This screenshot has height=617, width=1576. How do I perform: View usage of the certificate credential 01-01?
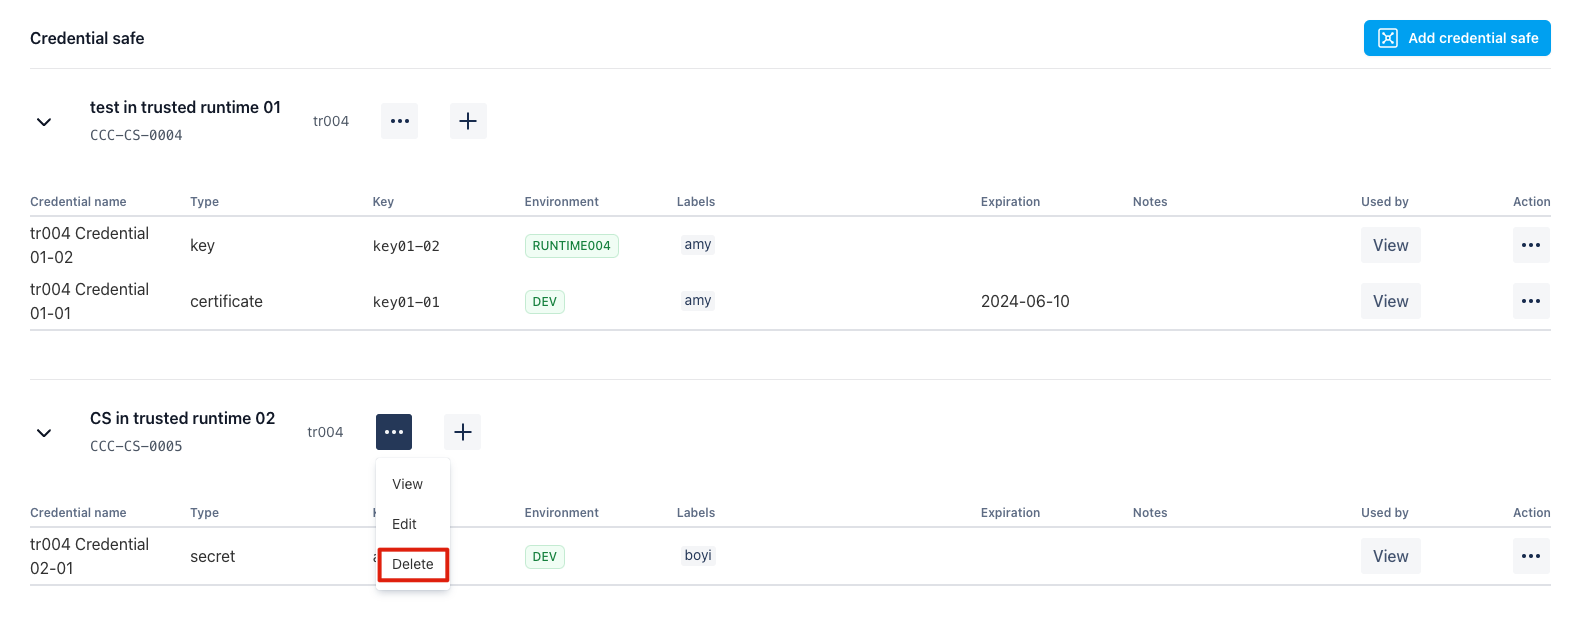coord(1390,301)
